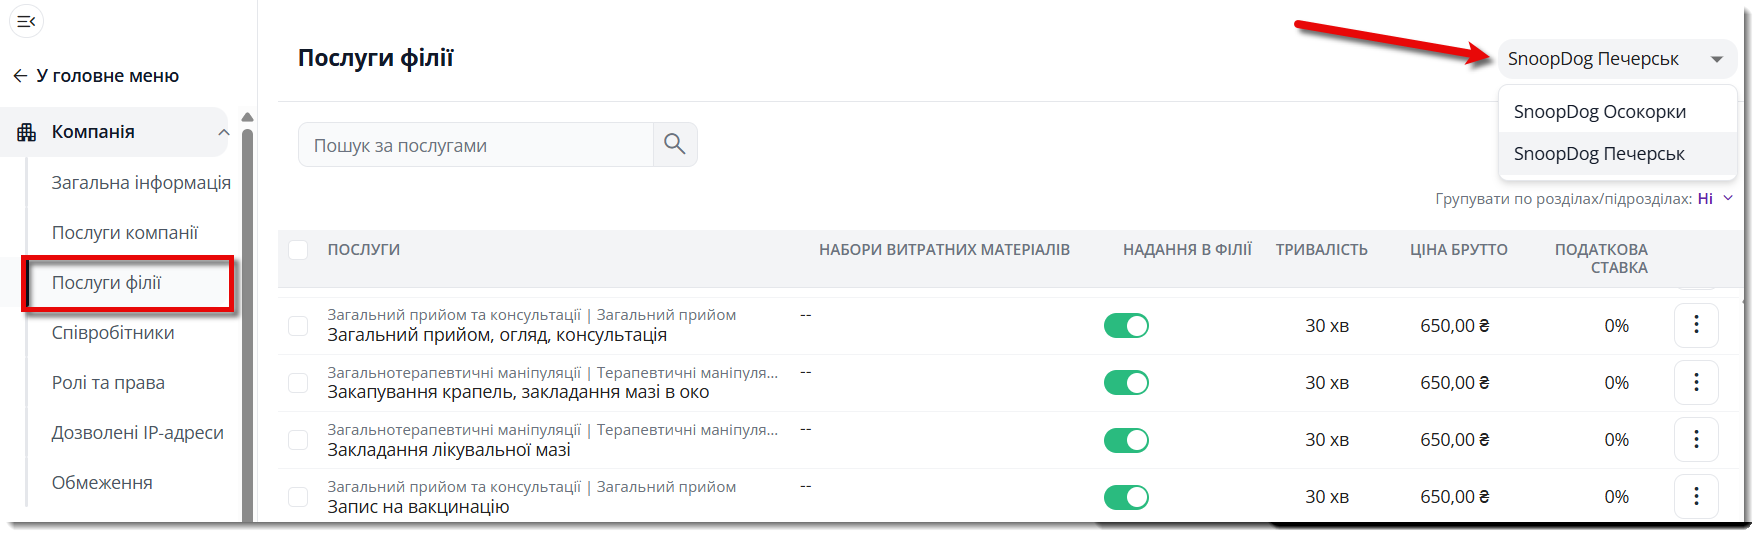Open Послуги компанії page
Image resolution: width=1759 pixels, height=537 pixels.
coord(125,233)
